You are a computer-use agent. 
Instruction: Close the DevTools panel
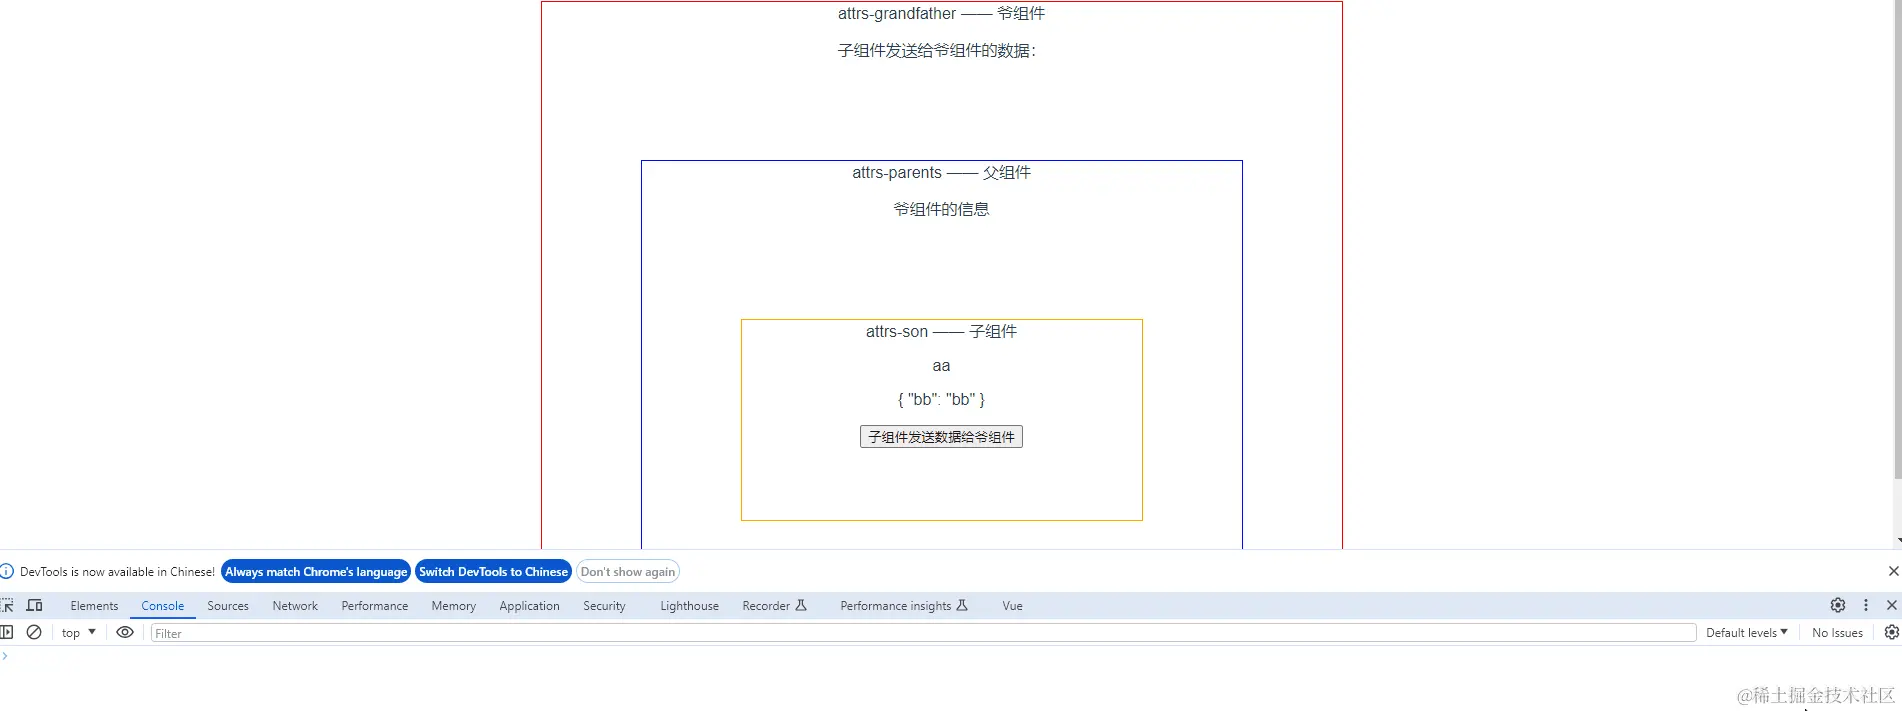(1892, 605)
